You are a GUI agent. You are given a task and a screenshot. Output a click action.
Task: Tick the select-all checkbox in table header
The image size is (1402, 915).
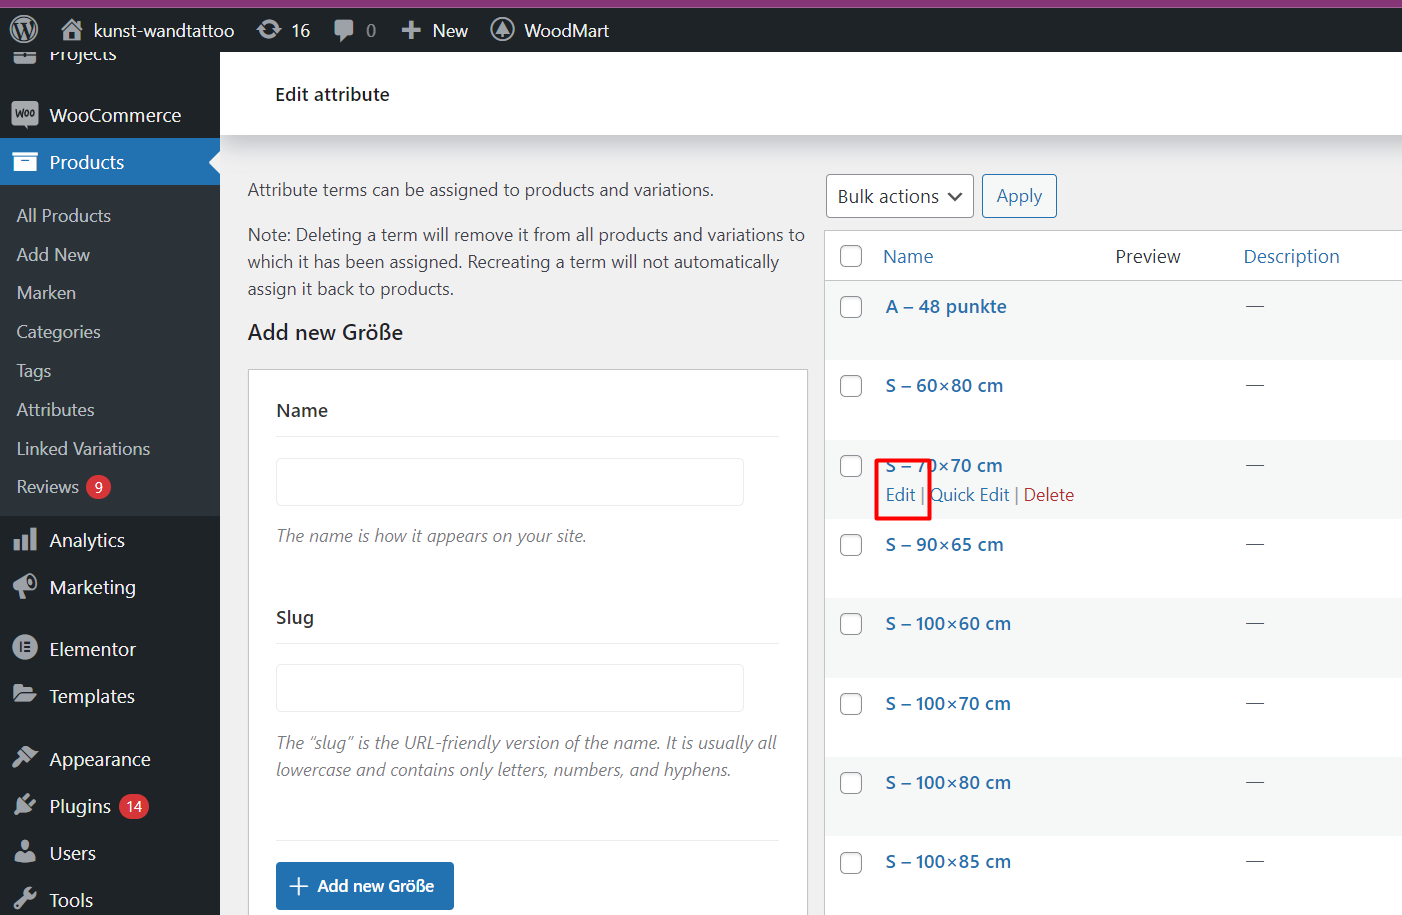pos(851,256)
